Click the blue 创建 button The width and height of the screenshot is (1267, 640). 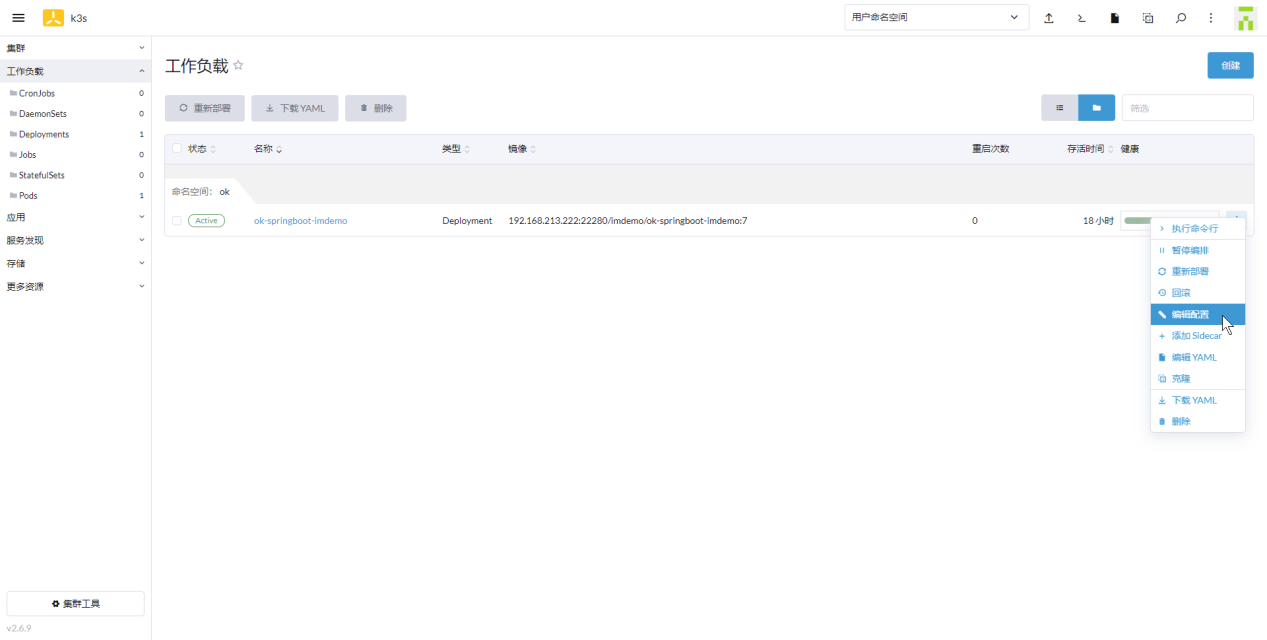pyautogui.click(x=1230, y=66)
